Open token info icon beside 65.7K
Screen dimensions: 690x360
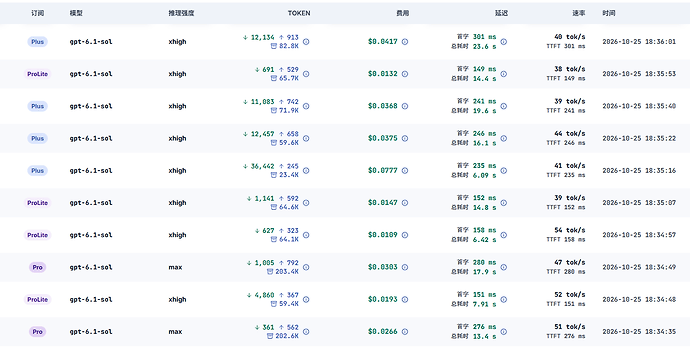[306, 74]
